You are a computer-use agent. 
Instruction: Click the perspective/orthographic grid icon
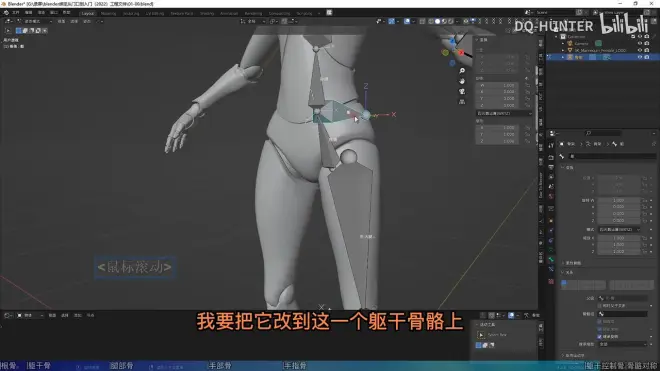462,101
